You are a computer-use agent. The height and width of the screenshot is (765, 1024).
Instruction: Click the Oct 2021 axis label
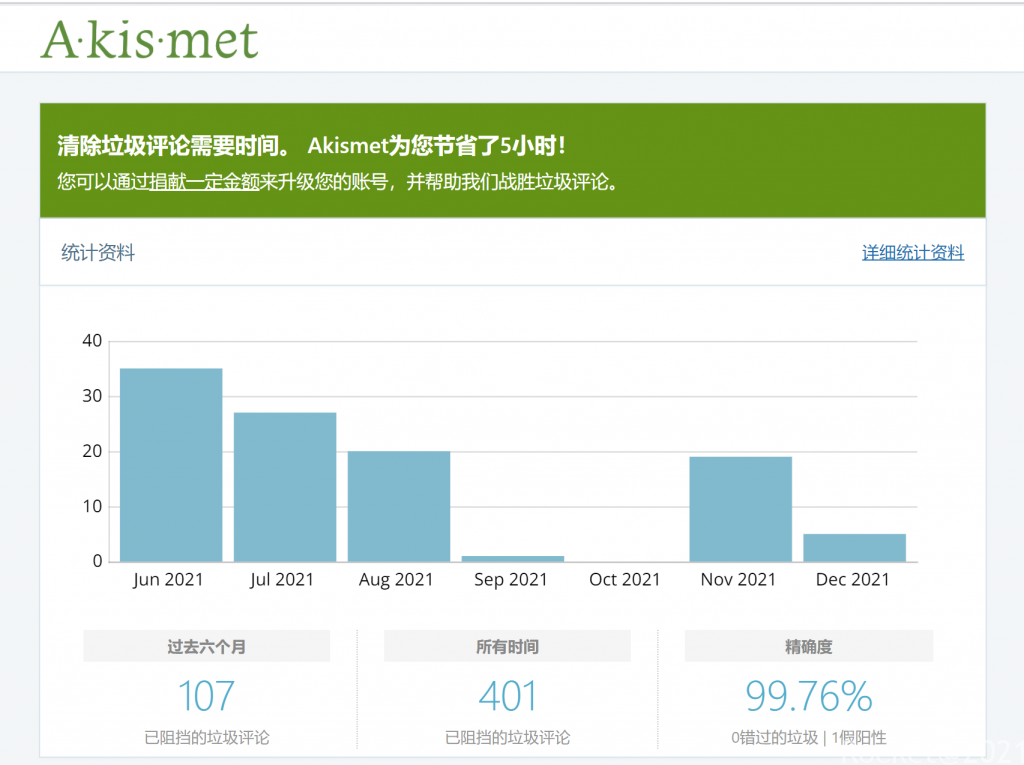click(625, 580)
